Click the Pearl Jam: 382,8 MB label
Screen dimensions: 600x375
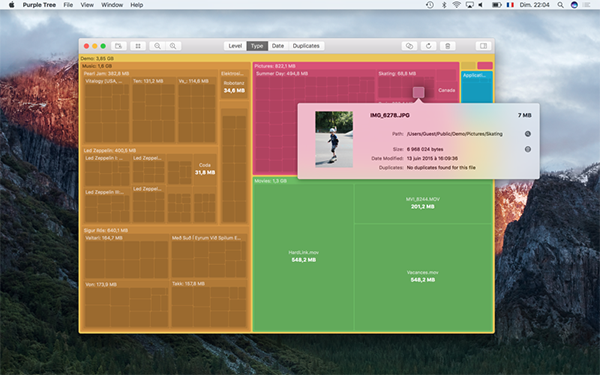point(106,73)
